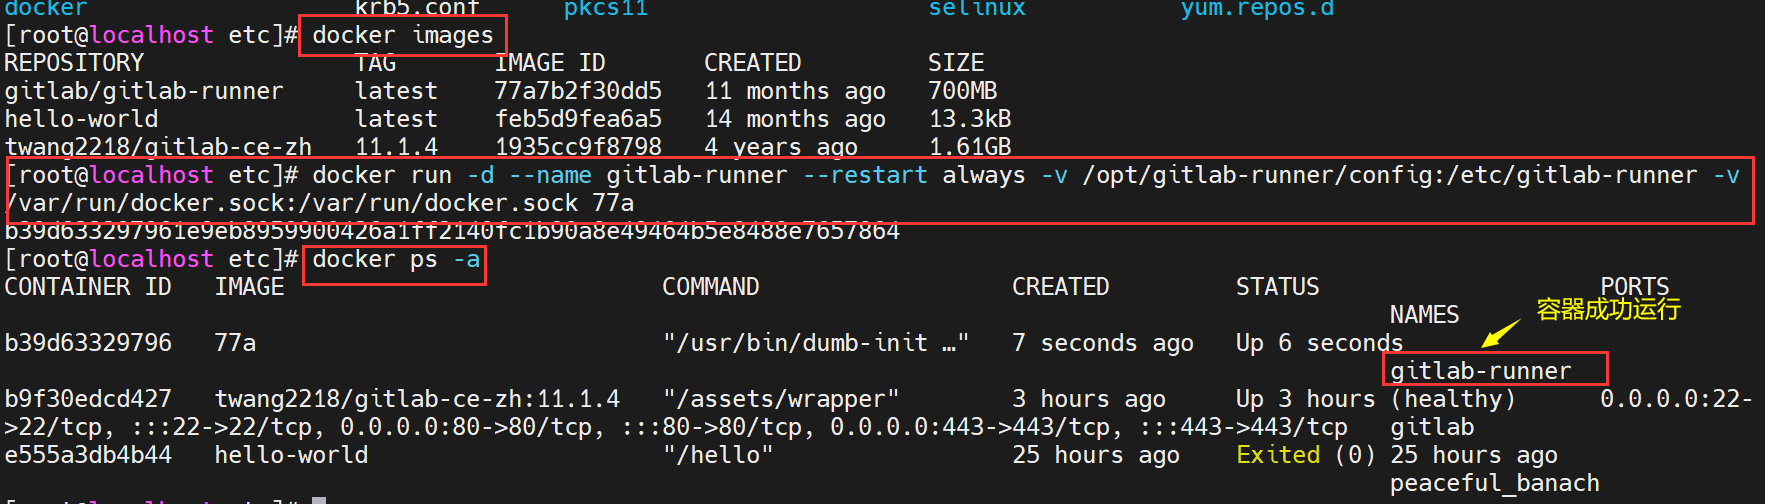
Task: Select image ID 77a7b2f30dd5
Action: click(x=578, y=91)
